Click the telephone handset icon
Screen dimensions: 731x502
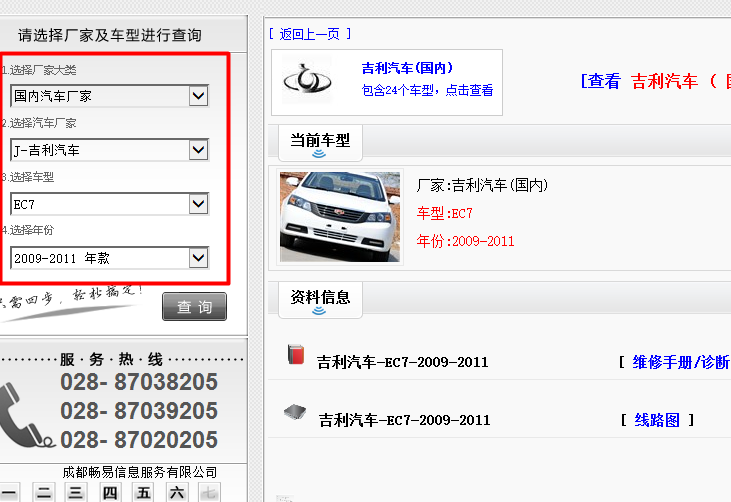pyautogui.click(x=26, y=415)
